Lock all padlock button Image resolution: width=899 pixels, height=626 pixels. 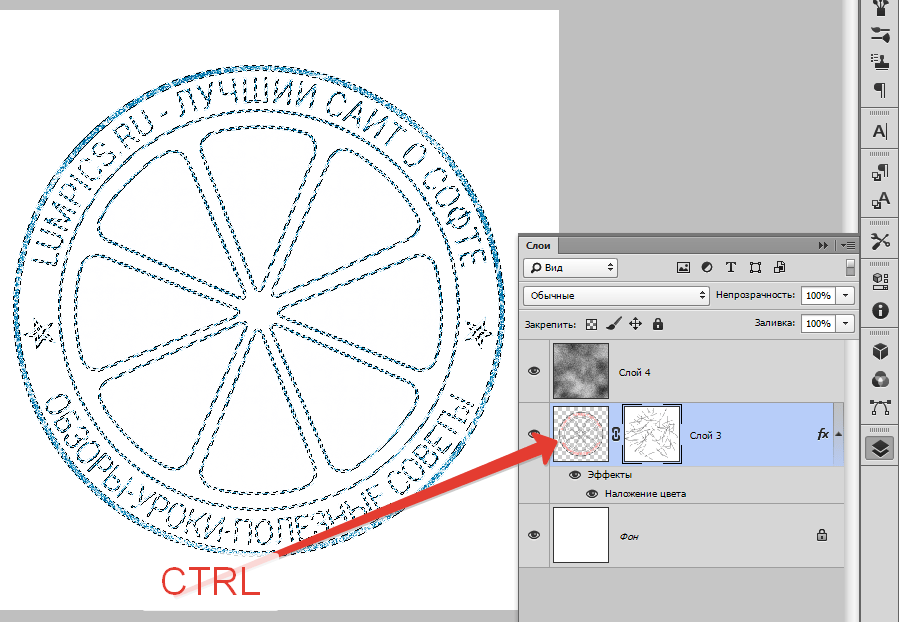click(x=658, y=324)
